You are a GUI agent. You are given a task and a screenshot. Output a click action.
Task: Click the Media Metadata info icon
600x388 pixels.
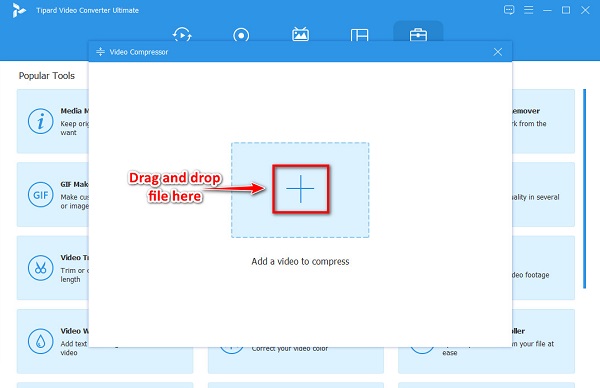pyautogui.click(x=41, y=121)
